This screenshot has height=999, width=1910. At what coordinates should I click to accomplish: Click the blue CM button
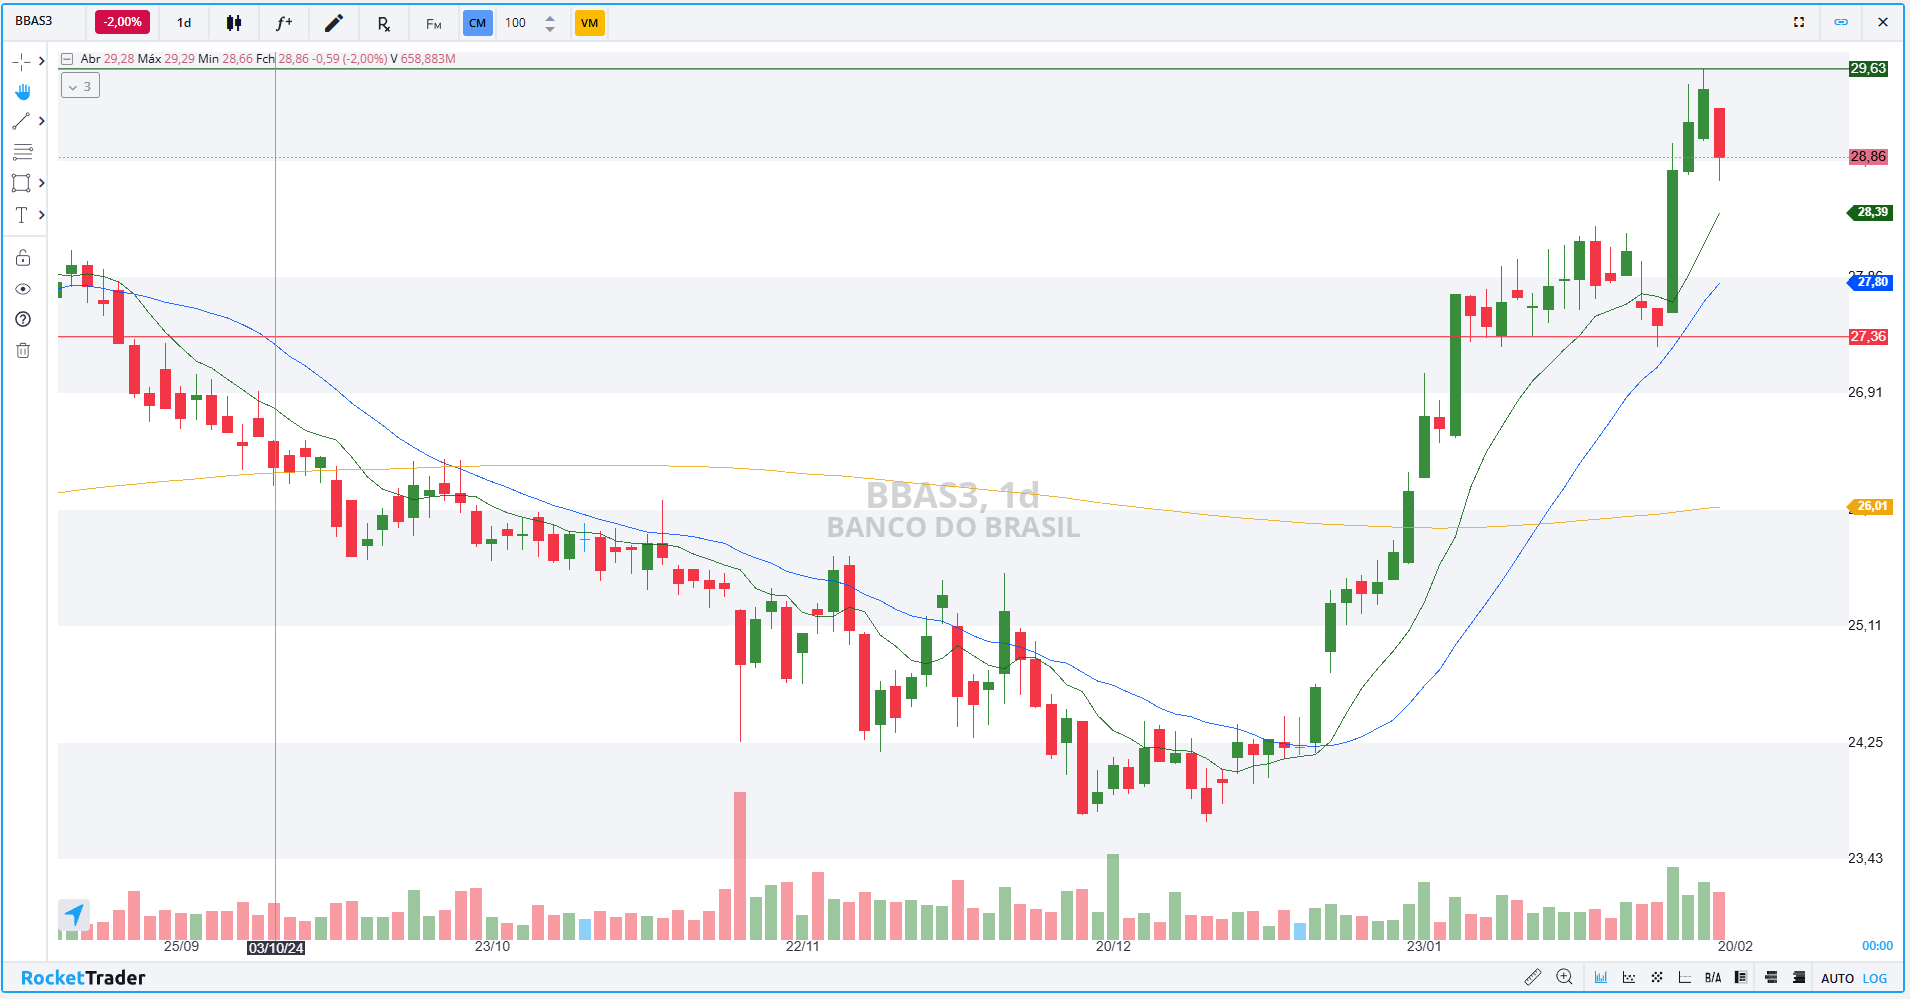(x=477, y=23)
